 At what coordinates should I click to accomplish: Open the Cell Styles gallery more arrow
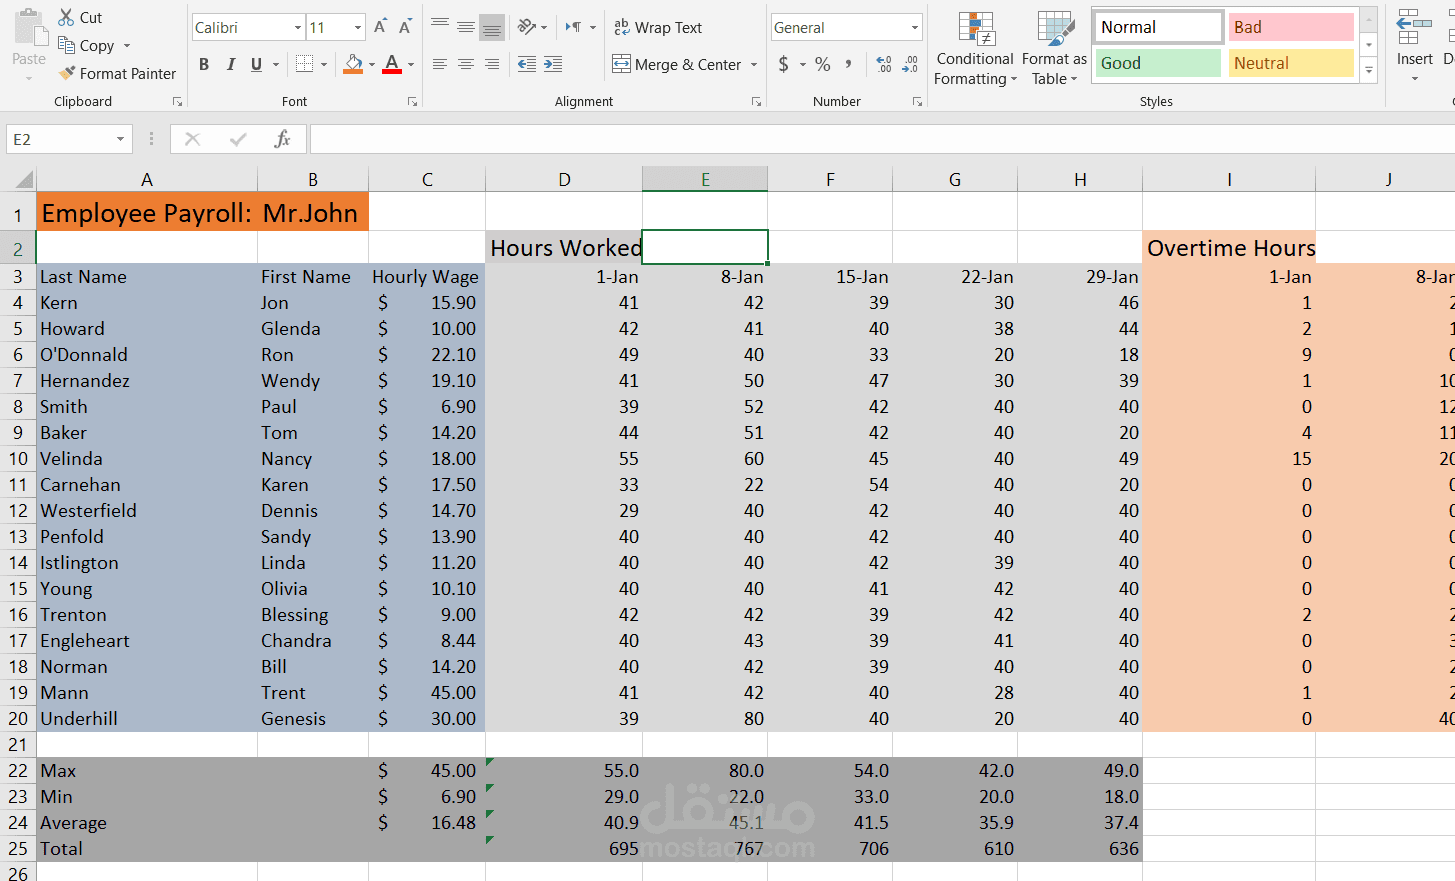click(1368, 70)
